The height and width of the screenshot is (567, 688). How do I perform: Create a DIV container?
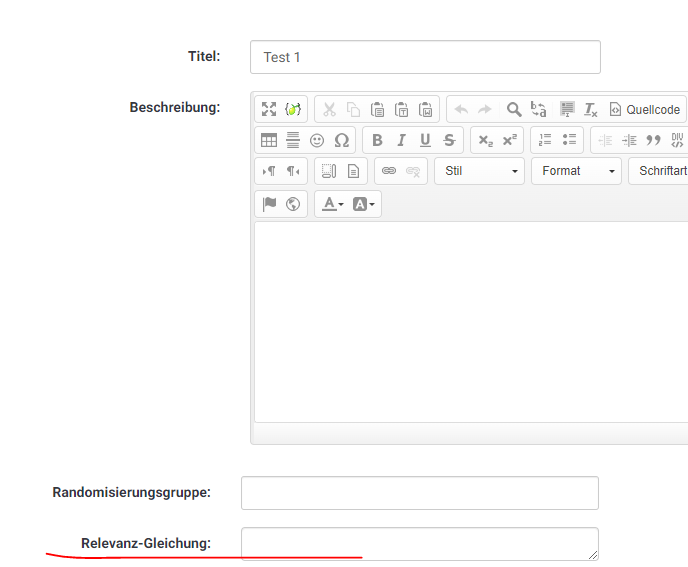(677, 140)
